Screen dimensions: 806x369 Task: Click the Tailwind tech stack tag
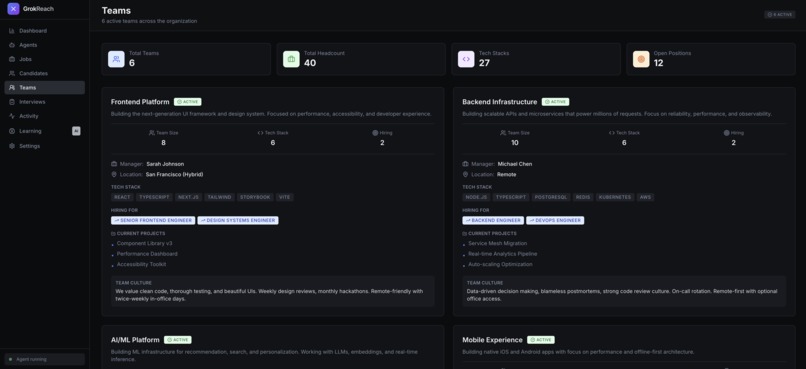point(219,197)
